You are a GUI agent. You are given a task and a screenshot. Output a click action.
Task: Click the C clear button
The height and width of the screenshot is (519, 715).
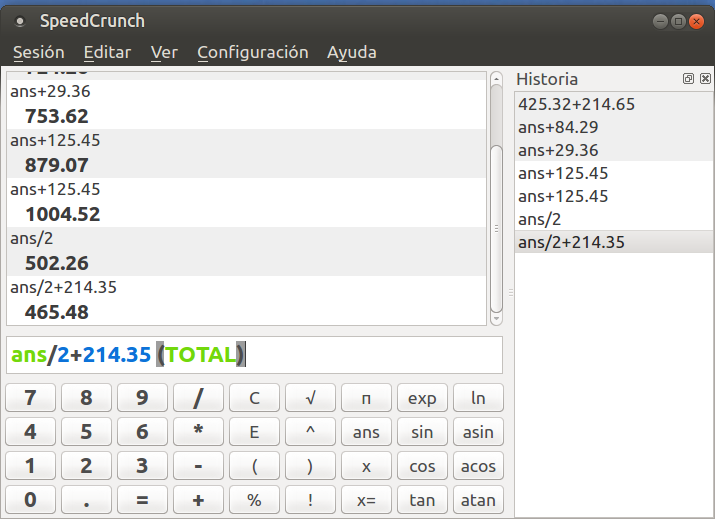click(254, 398)
